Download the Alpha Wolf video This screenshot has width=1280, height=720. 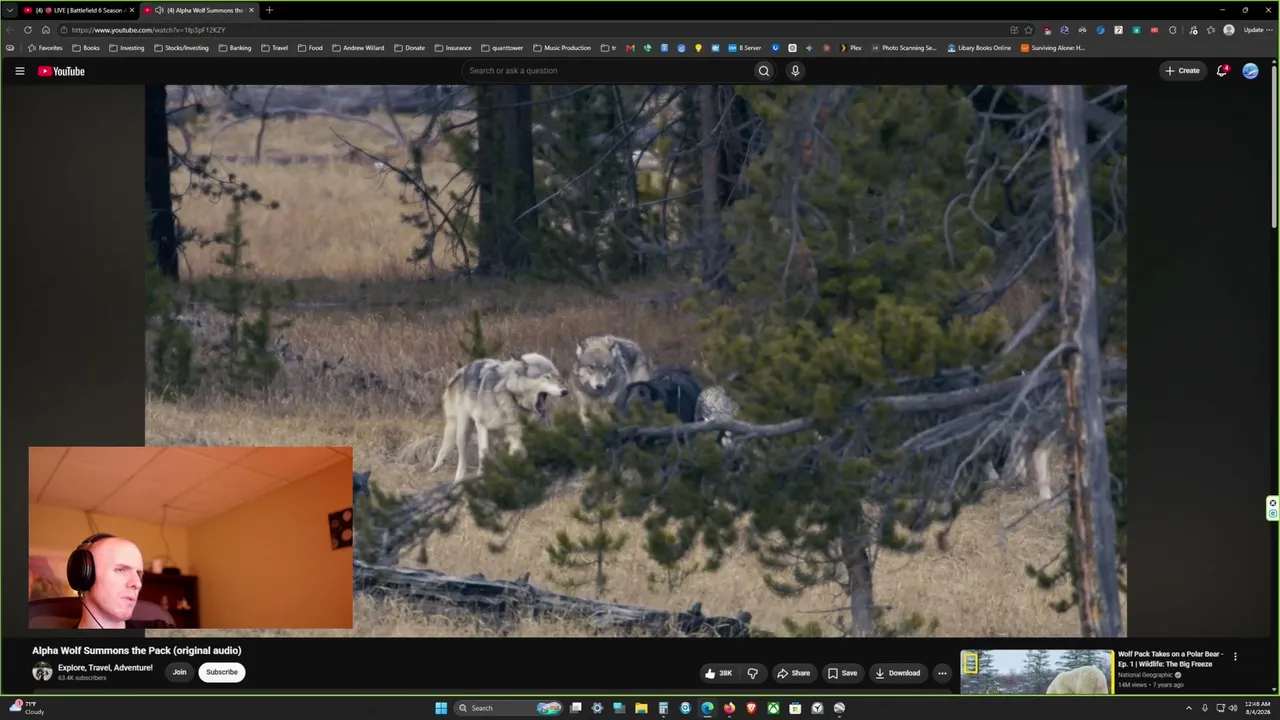898,673
